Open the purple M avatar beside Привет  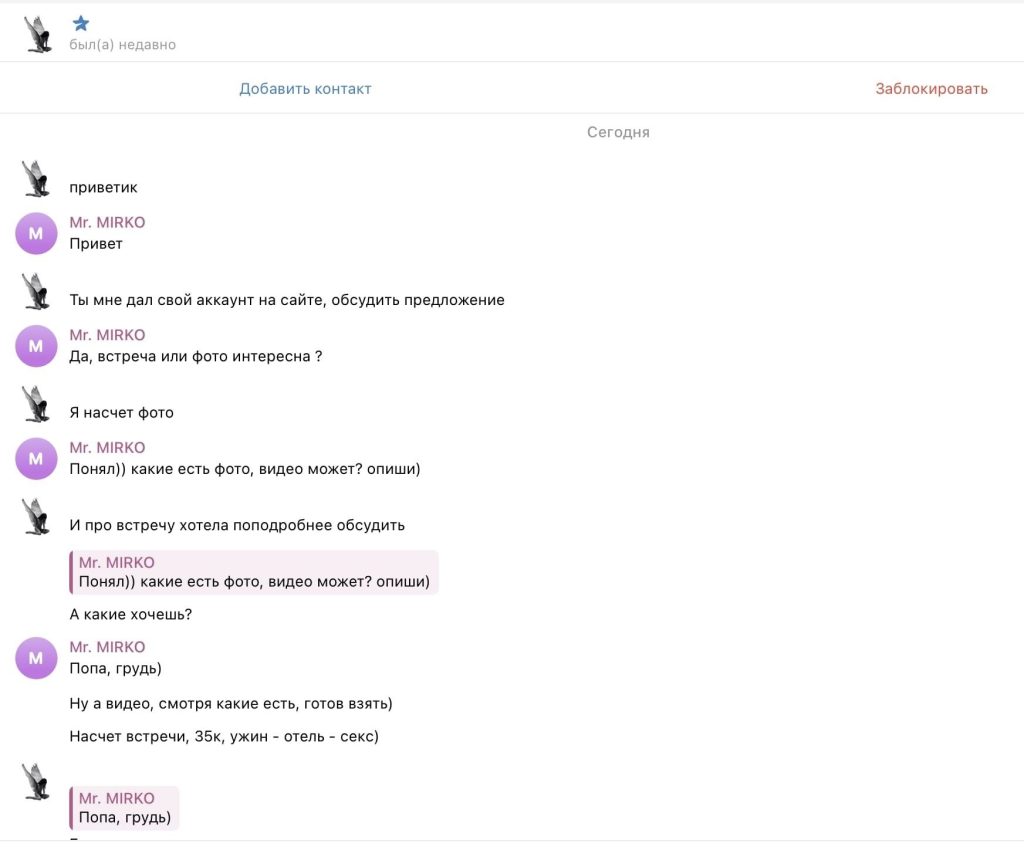pos(37,233)
